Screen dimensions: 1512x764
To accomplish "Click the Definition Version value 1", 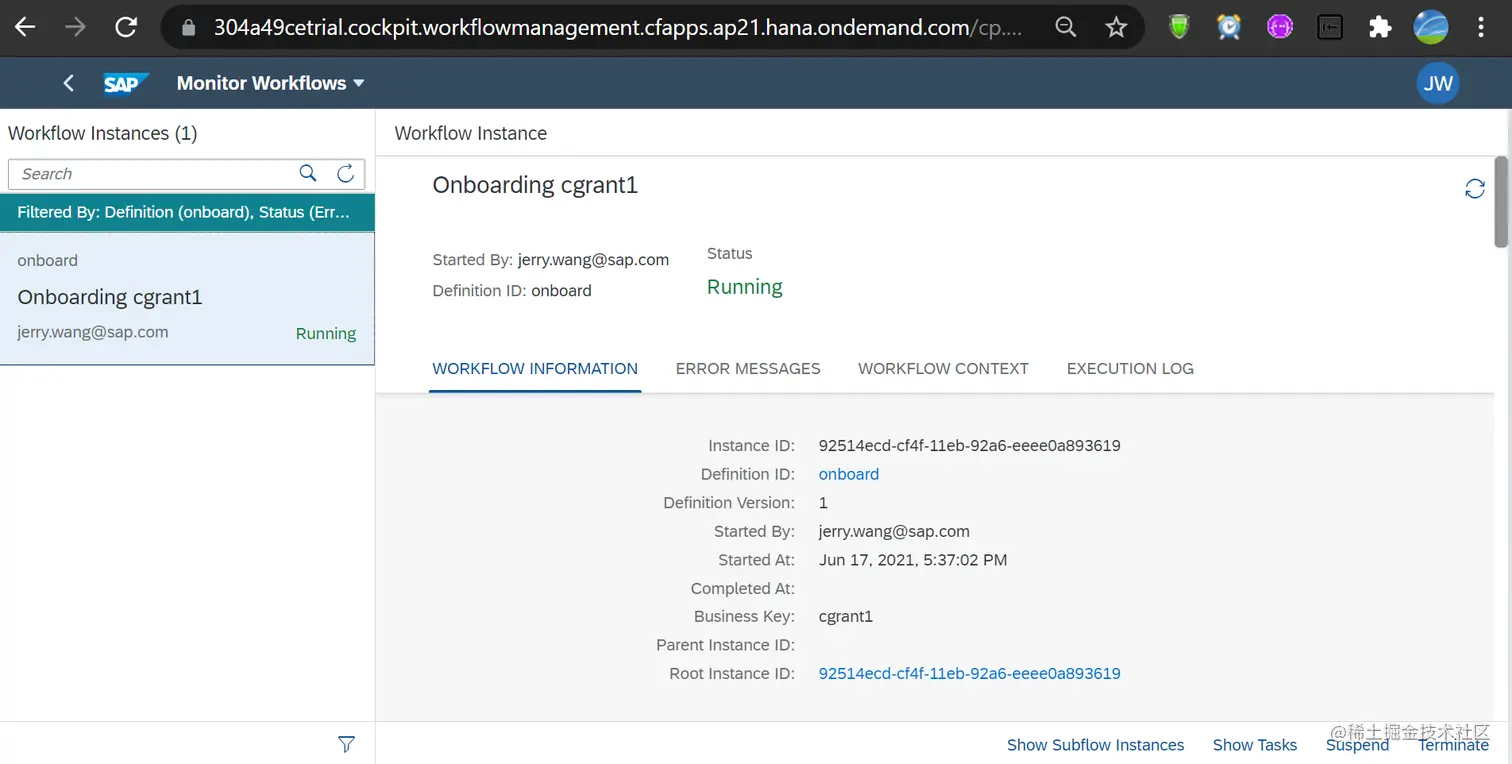I will click(x=823, y=502).
